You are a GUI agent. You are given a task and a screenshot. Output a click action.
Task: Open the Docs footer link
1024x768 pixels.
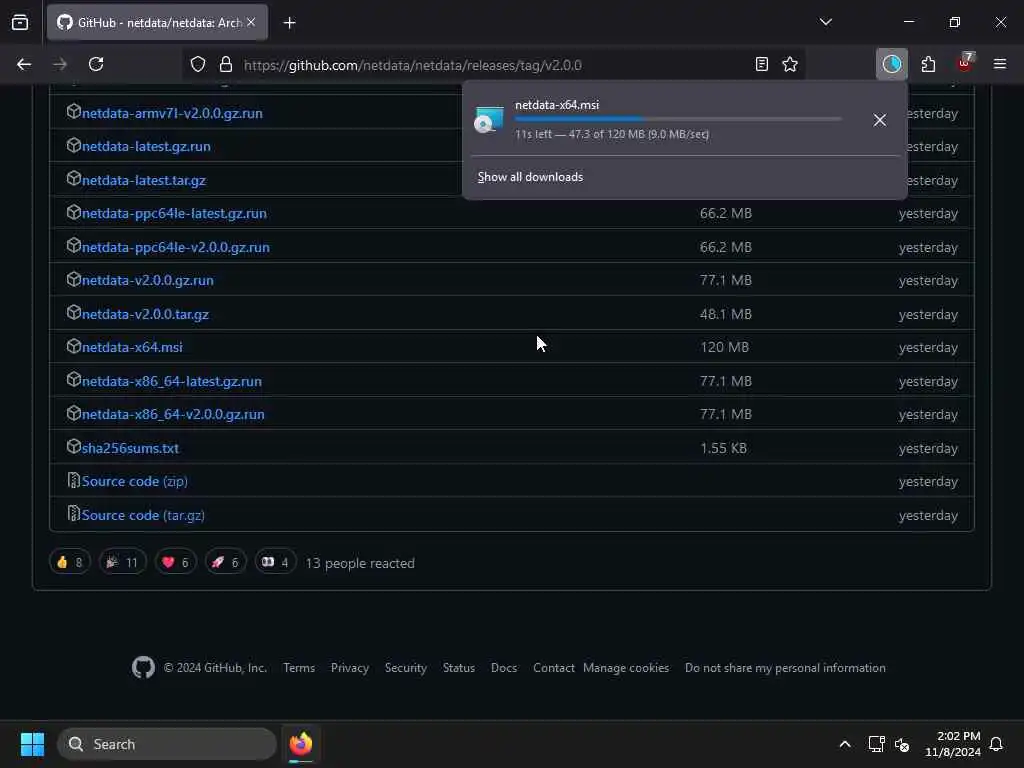tap(504, 668)
